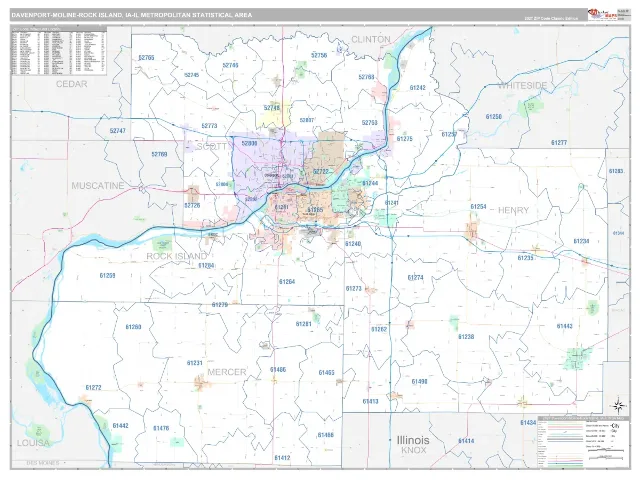Open the map legend box
Screen dimensions: 640x480
click(x=584, y=442)
